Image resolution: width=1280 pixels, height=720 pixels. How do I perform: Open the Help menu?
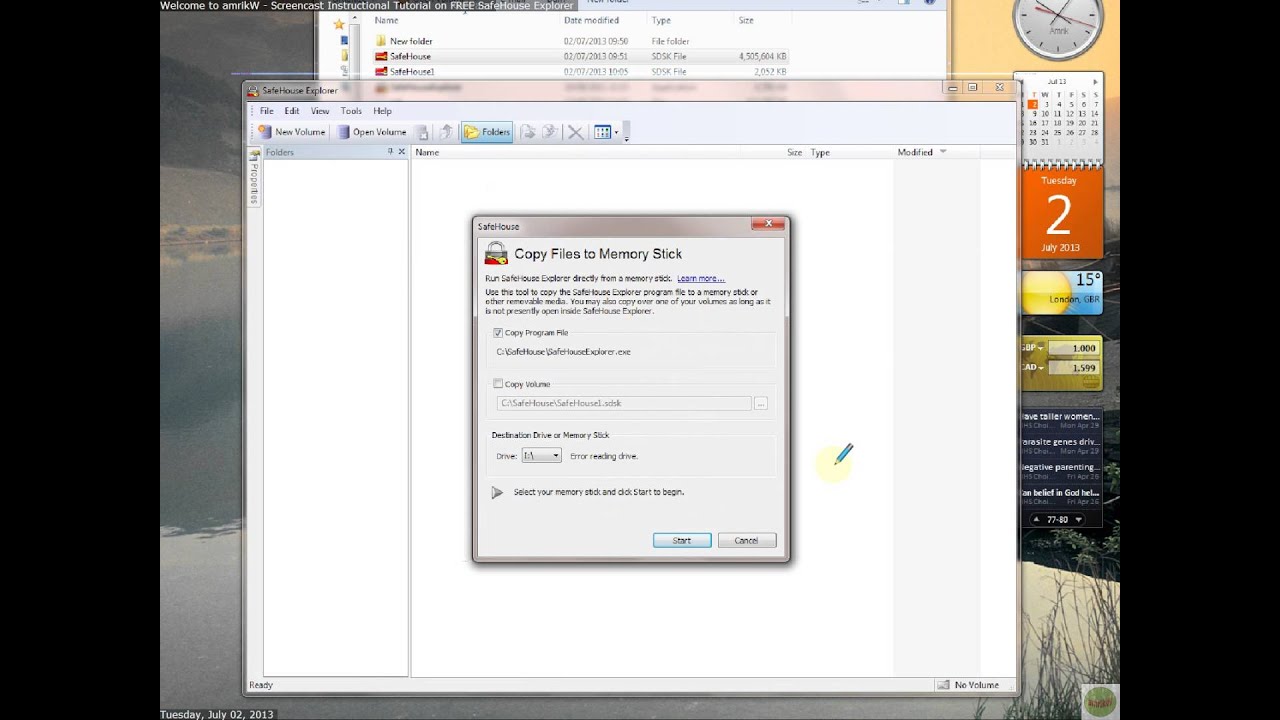[382, 111]
